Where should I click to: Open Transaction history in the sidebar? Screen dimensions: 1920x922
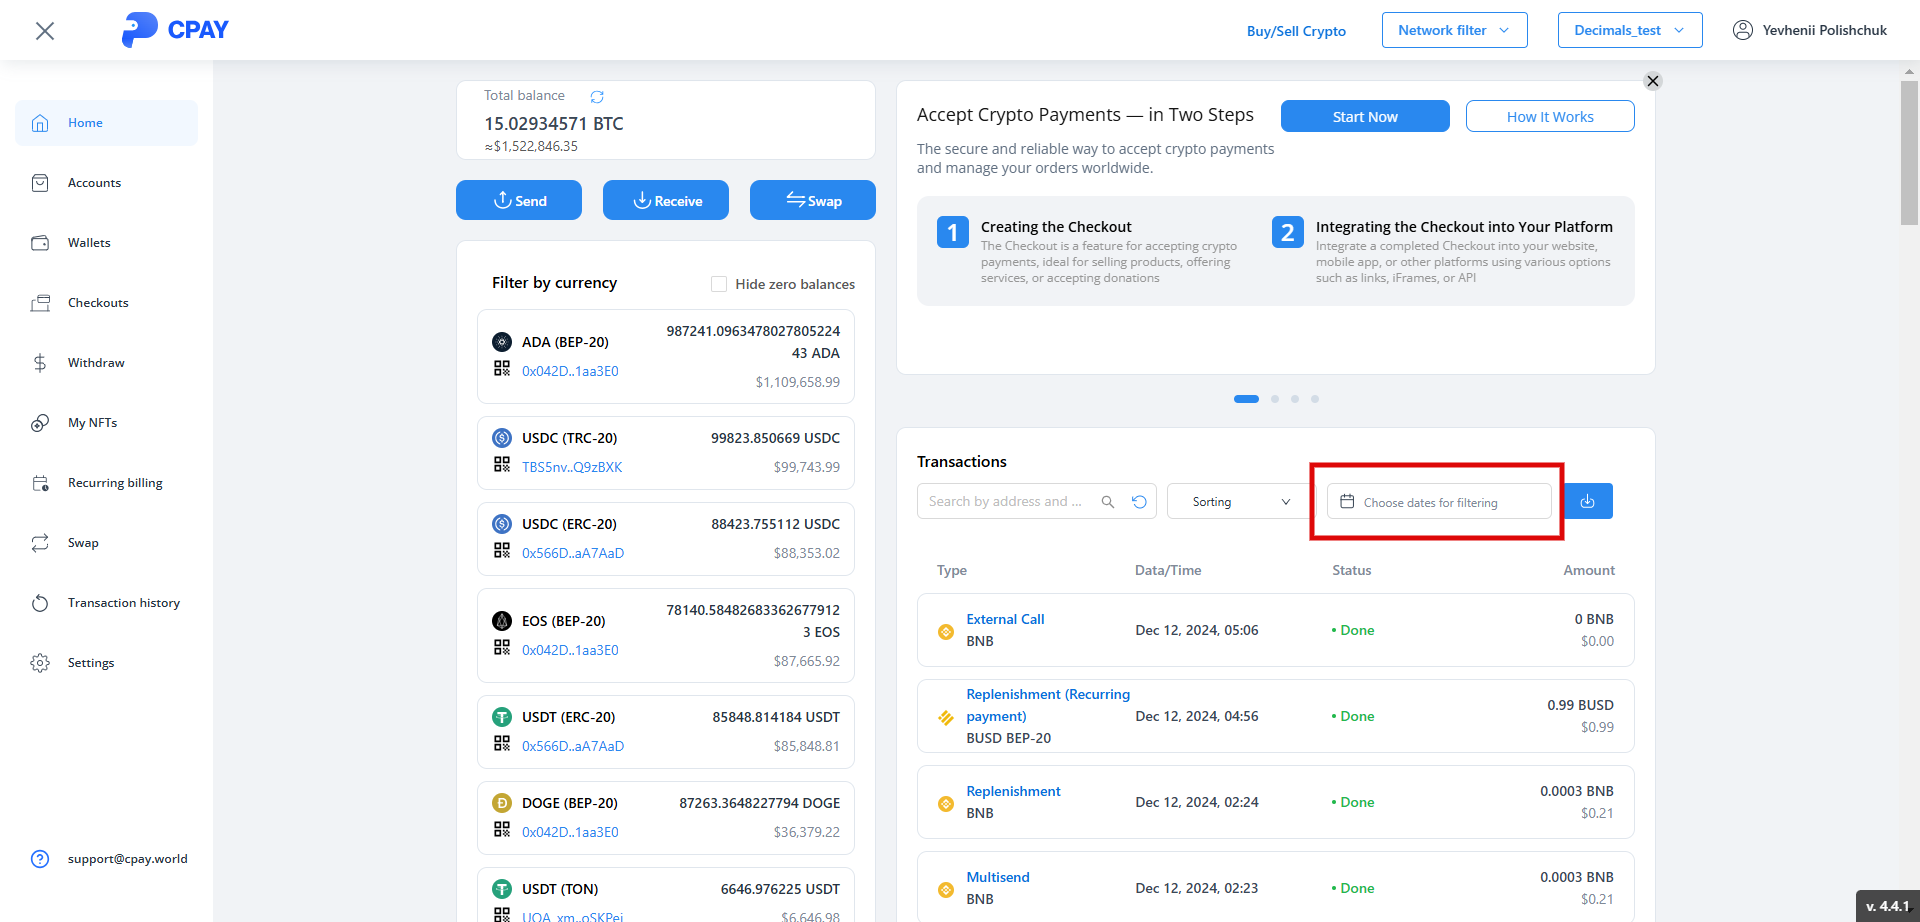coord(123,603)
